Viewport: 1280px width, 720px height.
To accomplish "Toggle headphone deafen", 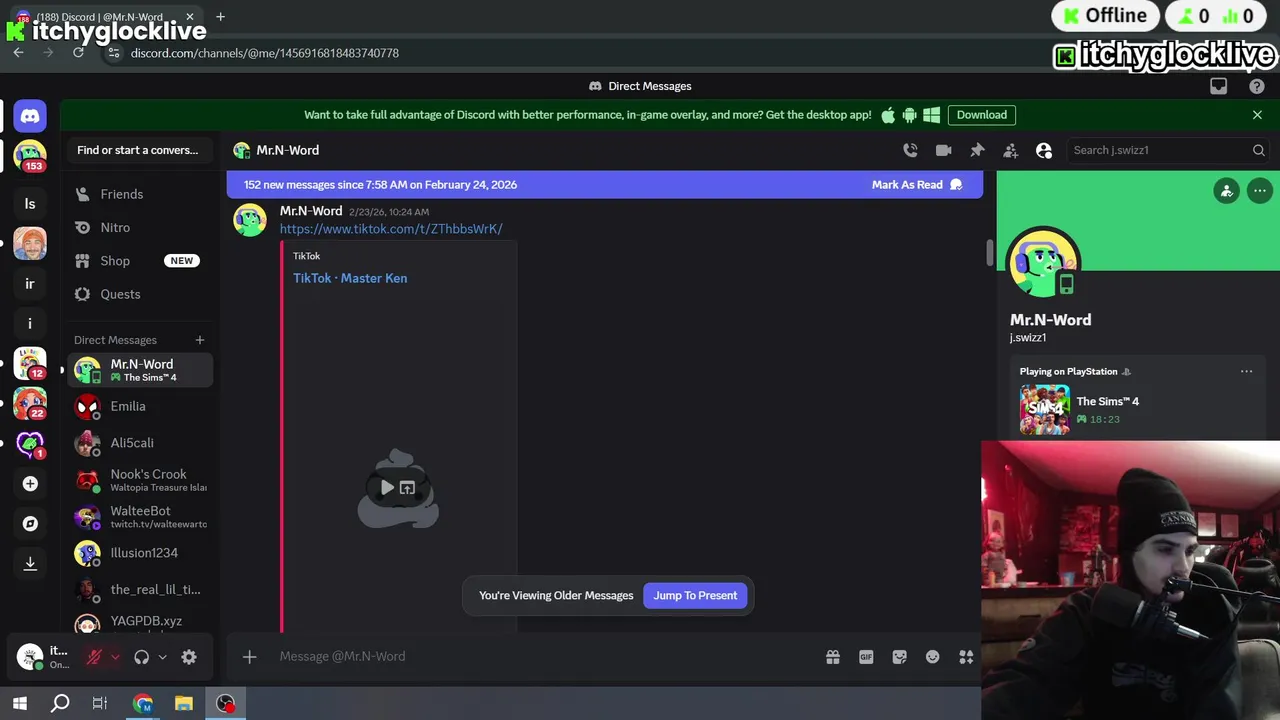I will point(141,657).
